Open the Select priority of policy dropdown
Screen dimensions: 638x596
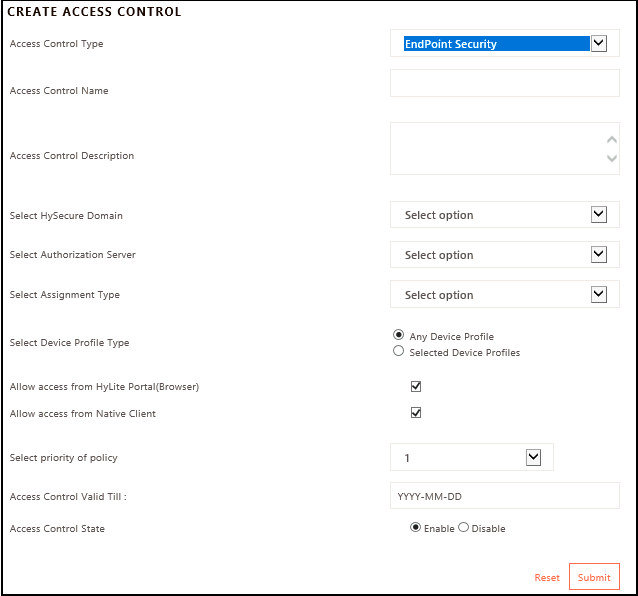pos(472,457)
